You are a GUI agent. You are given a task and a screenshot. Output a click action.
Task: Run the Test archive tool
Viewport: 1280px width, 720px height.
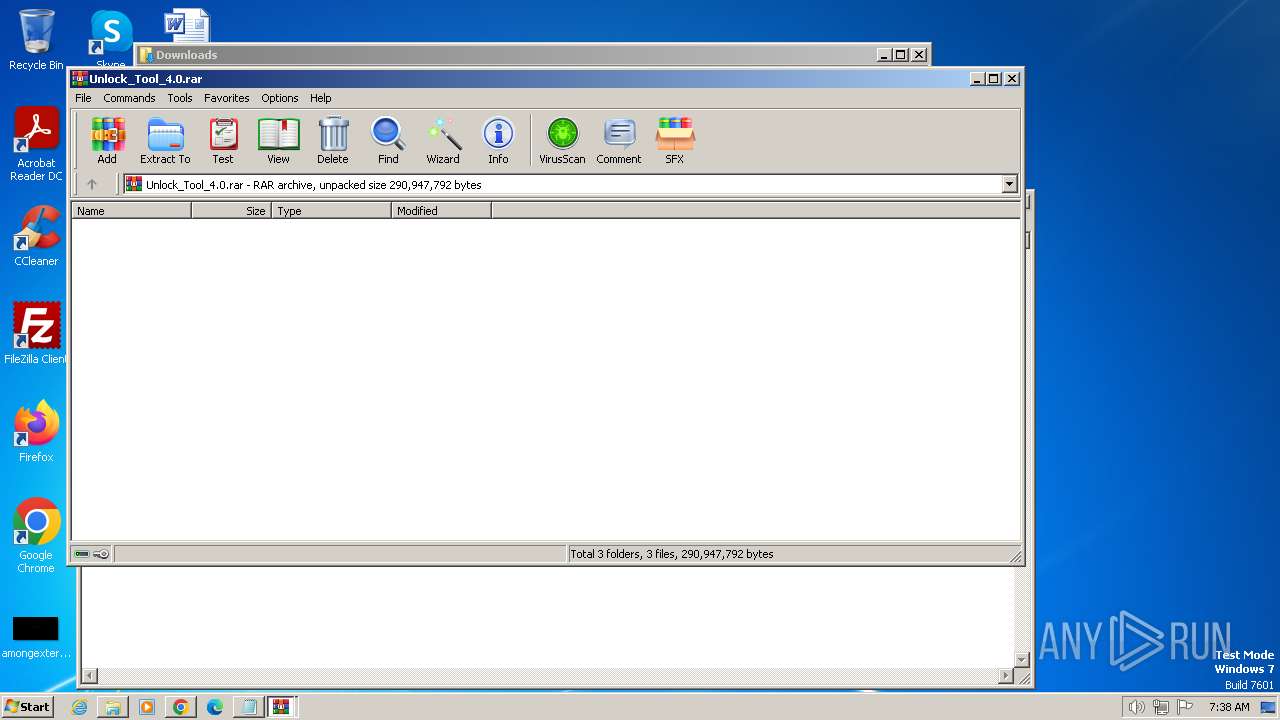223,140
